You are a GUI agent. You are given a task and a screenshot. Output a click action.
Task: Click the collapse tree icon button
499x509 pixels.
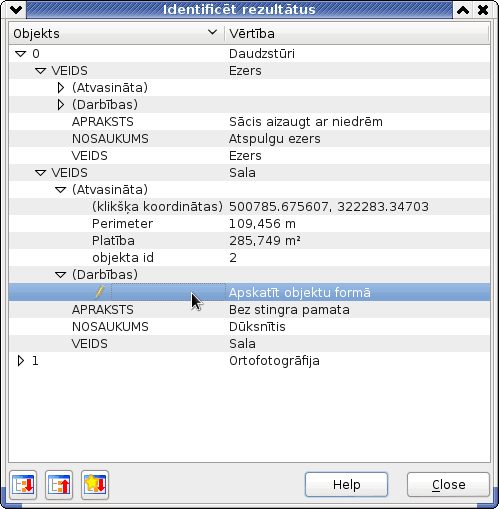[x=59, y=485]
